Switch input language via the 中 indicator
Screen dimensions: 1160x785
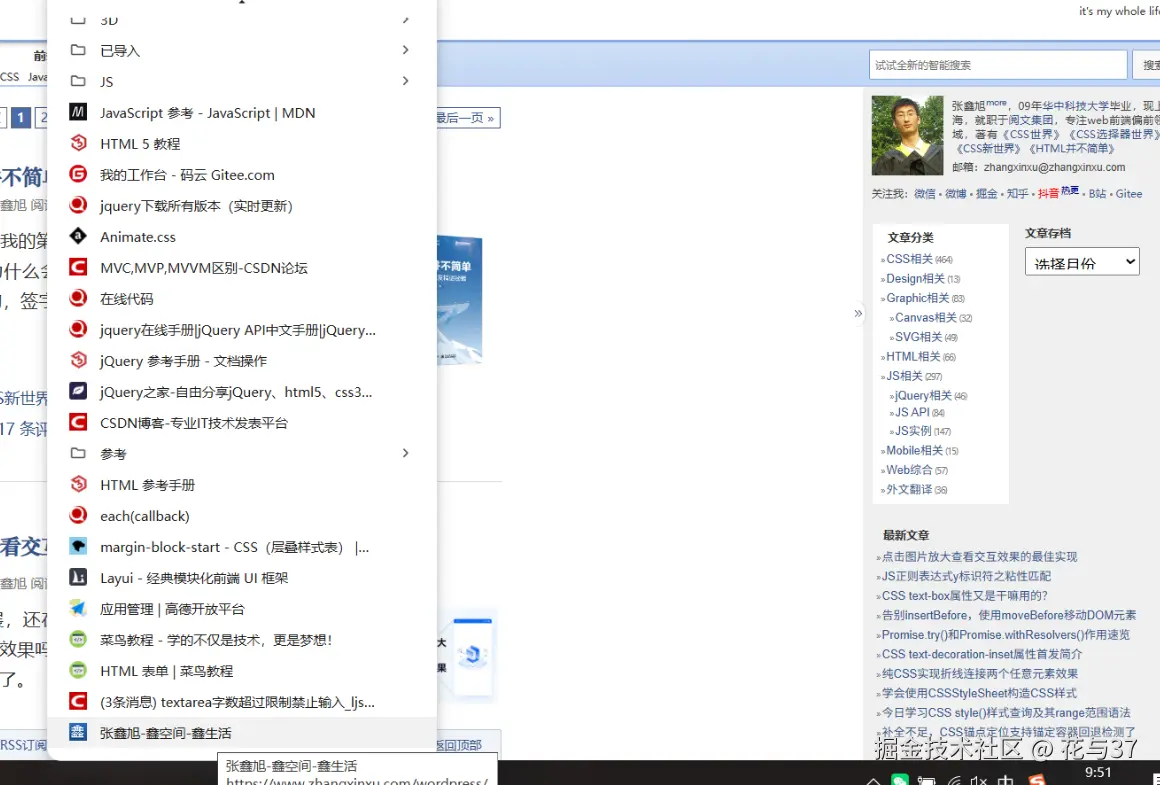pyautogui.click(x=1006, y=777)
